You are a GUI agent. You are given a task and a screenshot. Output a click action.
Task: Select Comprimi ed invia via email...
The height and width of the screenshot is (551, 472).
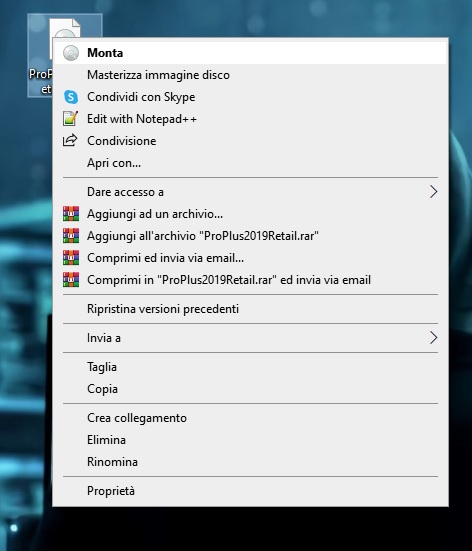[x=251, y=258]
